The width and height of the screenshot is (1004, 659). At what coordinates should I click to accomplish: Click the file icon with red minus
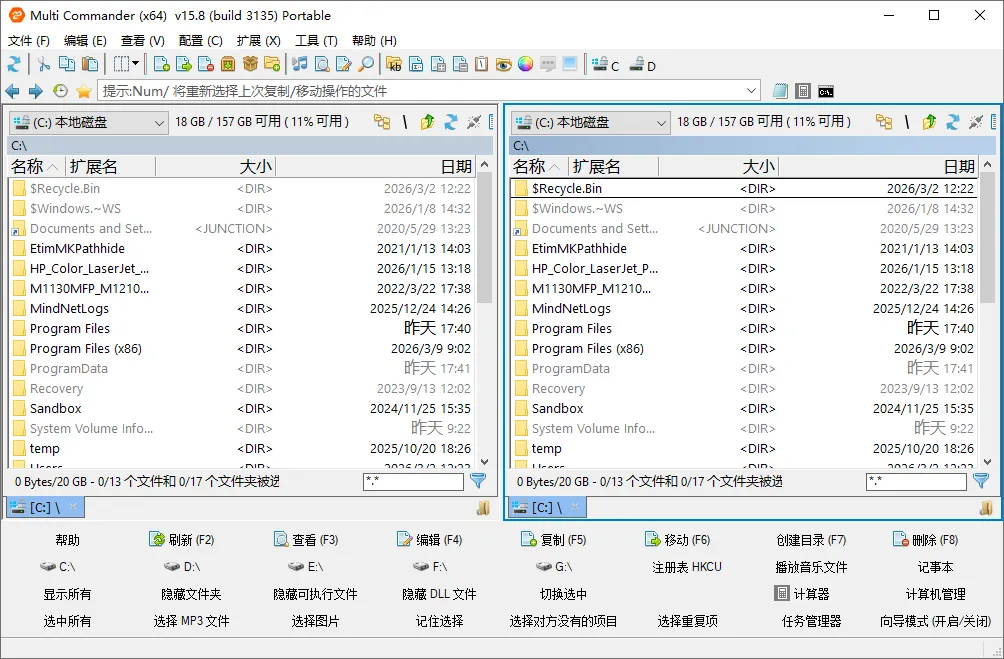pyautogui.click(x=206, y=64)
